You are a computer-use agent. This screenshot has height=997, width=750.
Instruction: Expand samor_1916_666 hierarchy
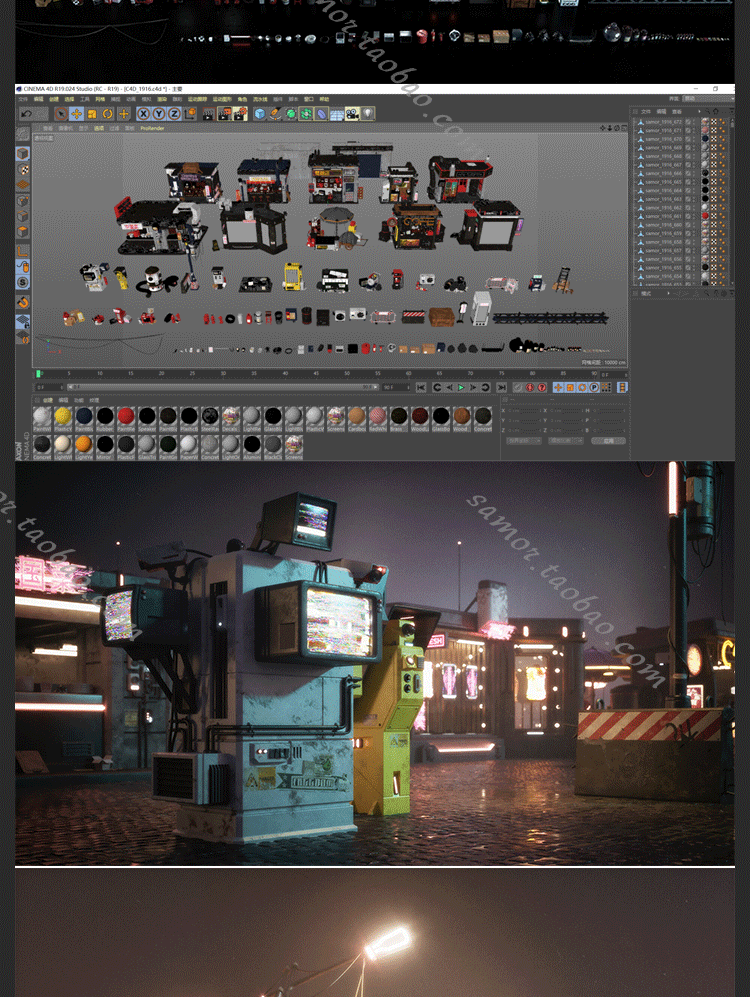pyautogui.click(x=635, y=174)
